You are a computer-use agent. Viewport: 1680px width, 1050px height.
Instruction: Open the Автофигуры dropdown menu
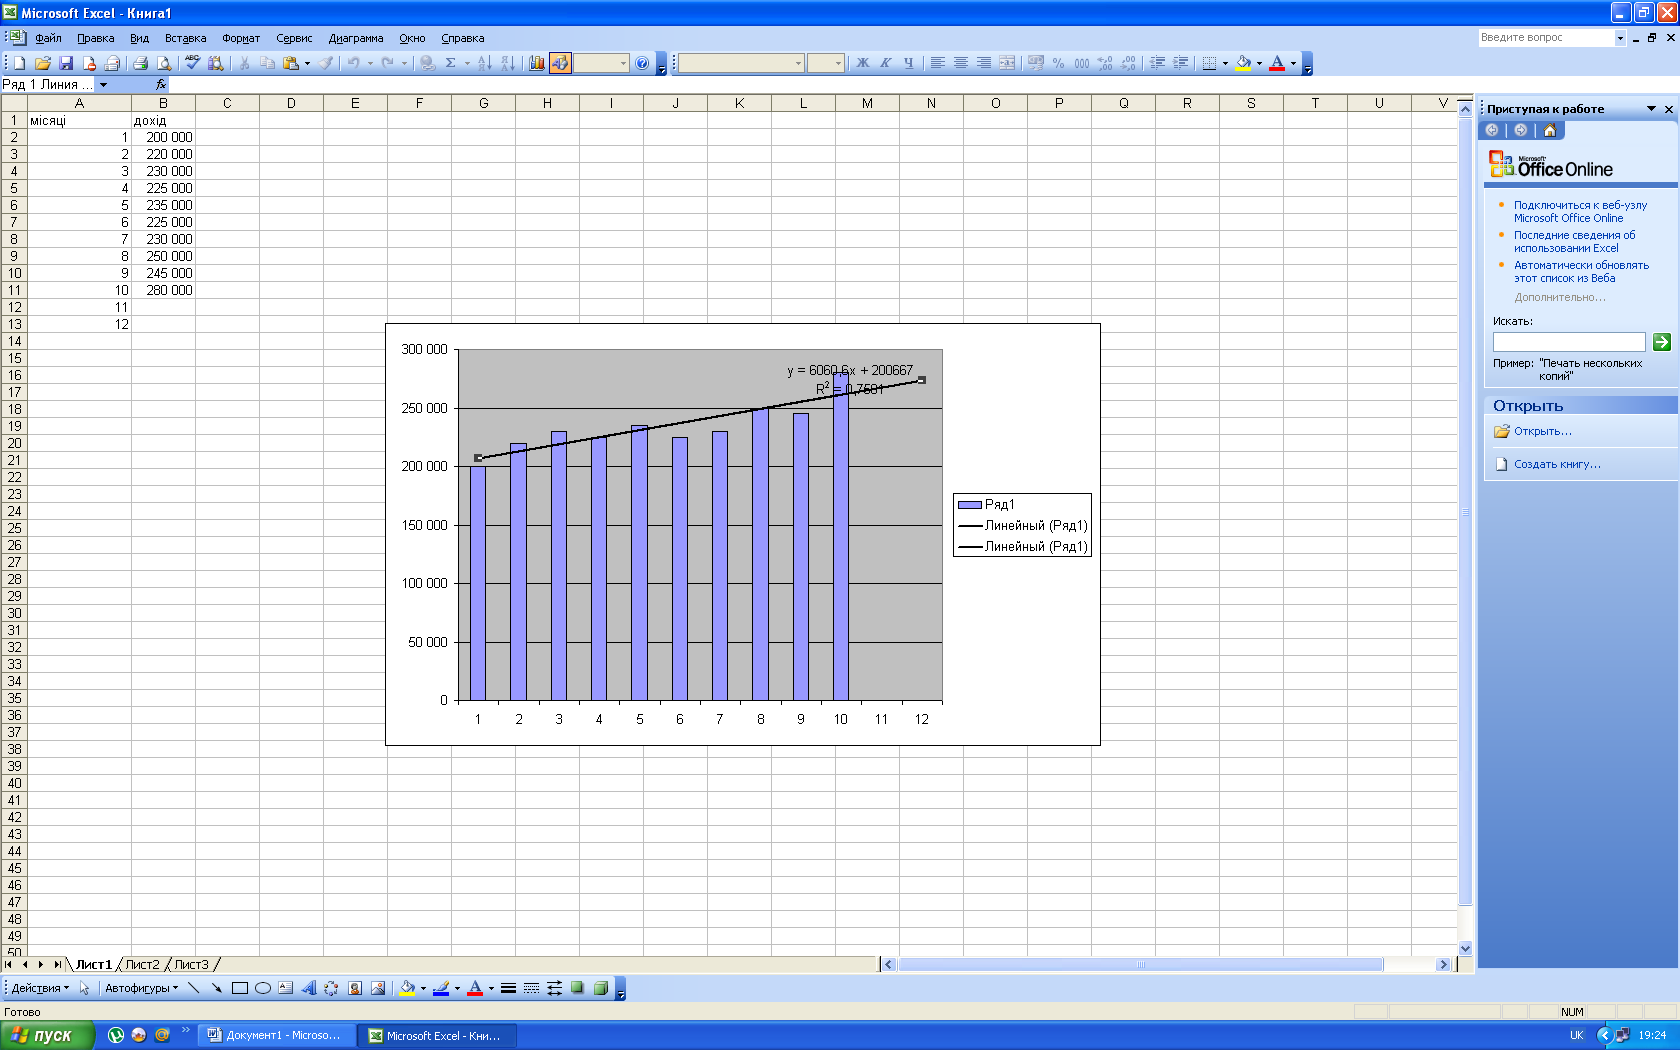click(x=141, y=988)
